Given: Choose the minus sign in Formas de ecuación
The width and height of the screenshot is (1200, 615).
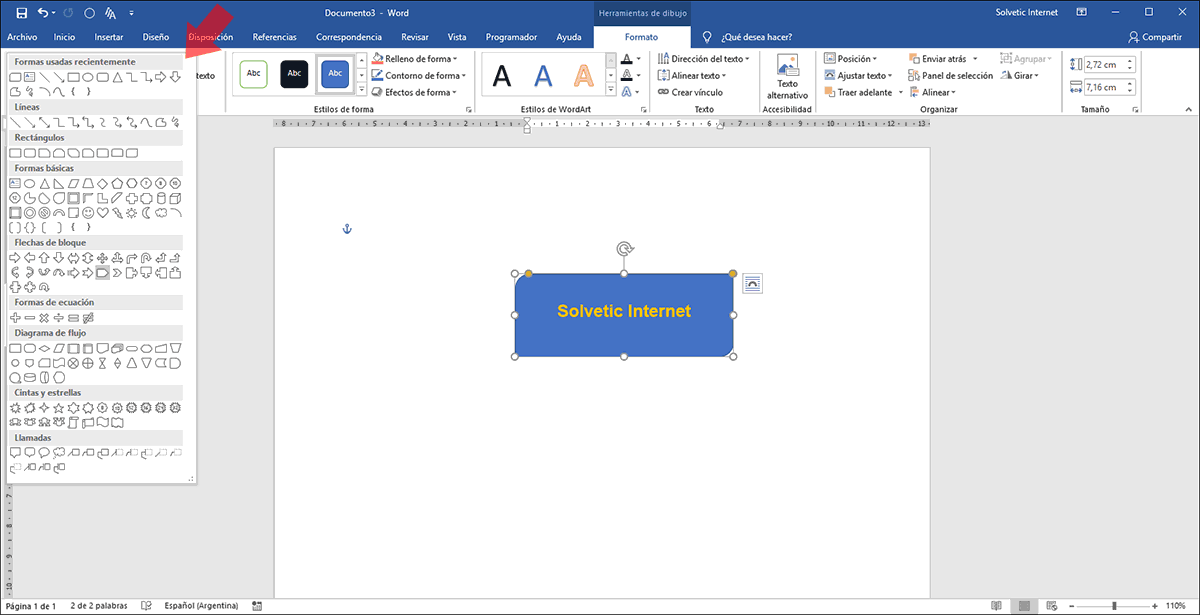Looking at the screenshot, I should click(30, 318).
